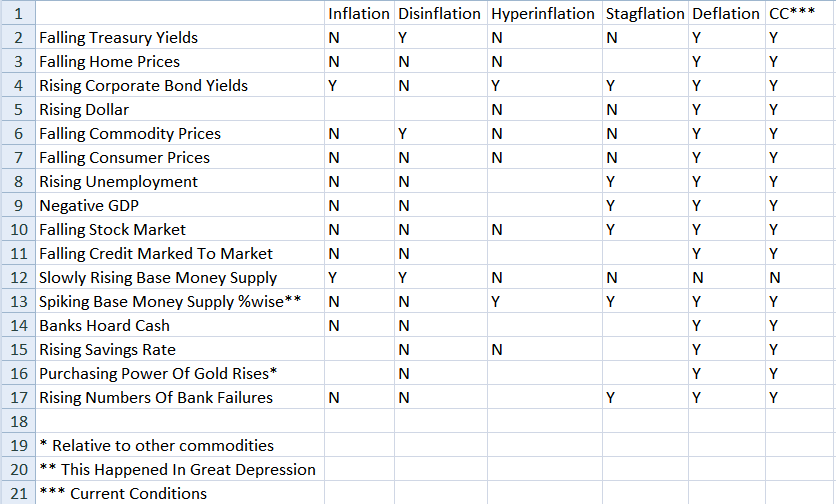Click the '** This Happened In Great Depression' note
Screen dimensions: 836x504
coord(177,470)
